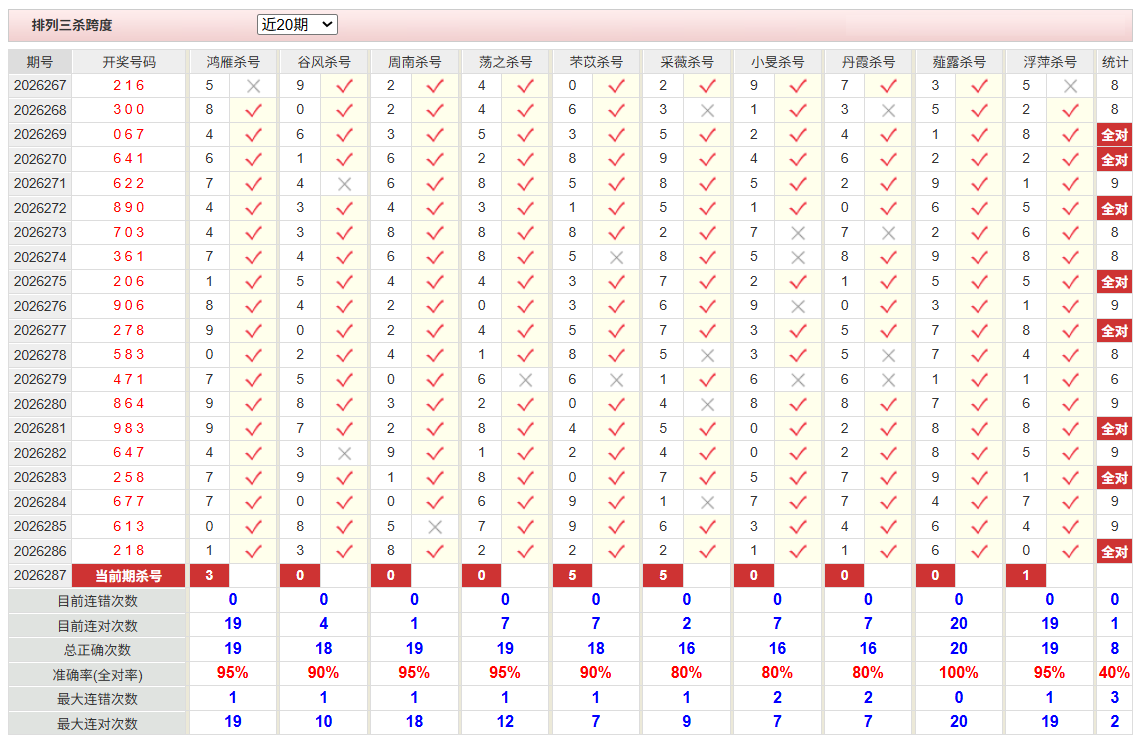Click the X mark for 谷风杀号 in row 2026282
Screen dimensions: 1140x744
[345, 453]
